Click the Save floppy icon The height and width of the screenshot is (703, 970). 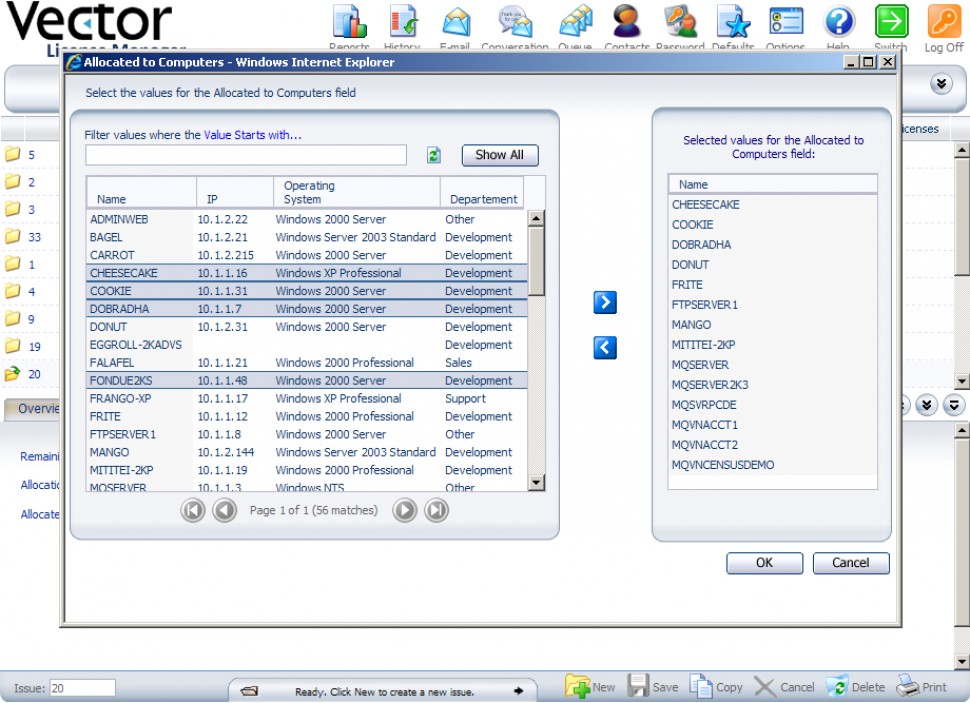click(638, 686)
